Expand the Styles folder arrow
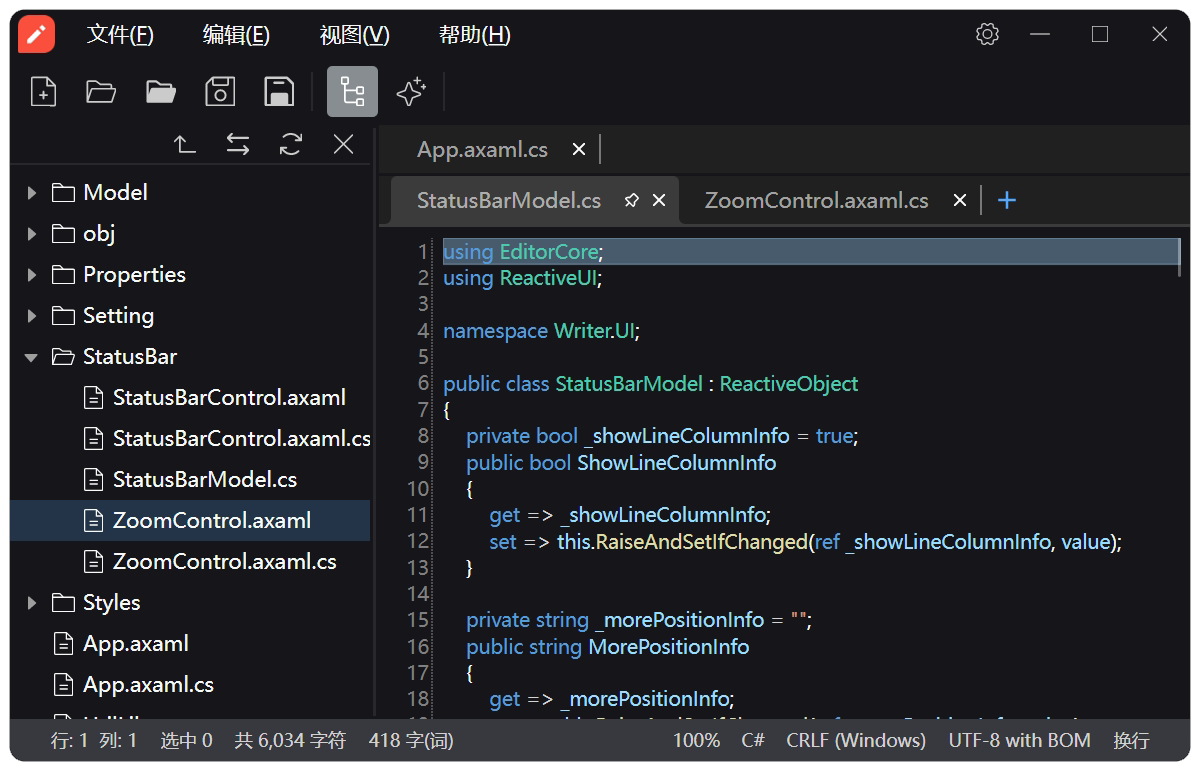The height and width of the screenshot is (771, 1200). click(x=32, y=602)
